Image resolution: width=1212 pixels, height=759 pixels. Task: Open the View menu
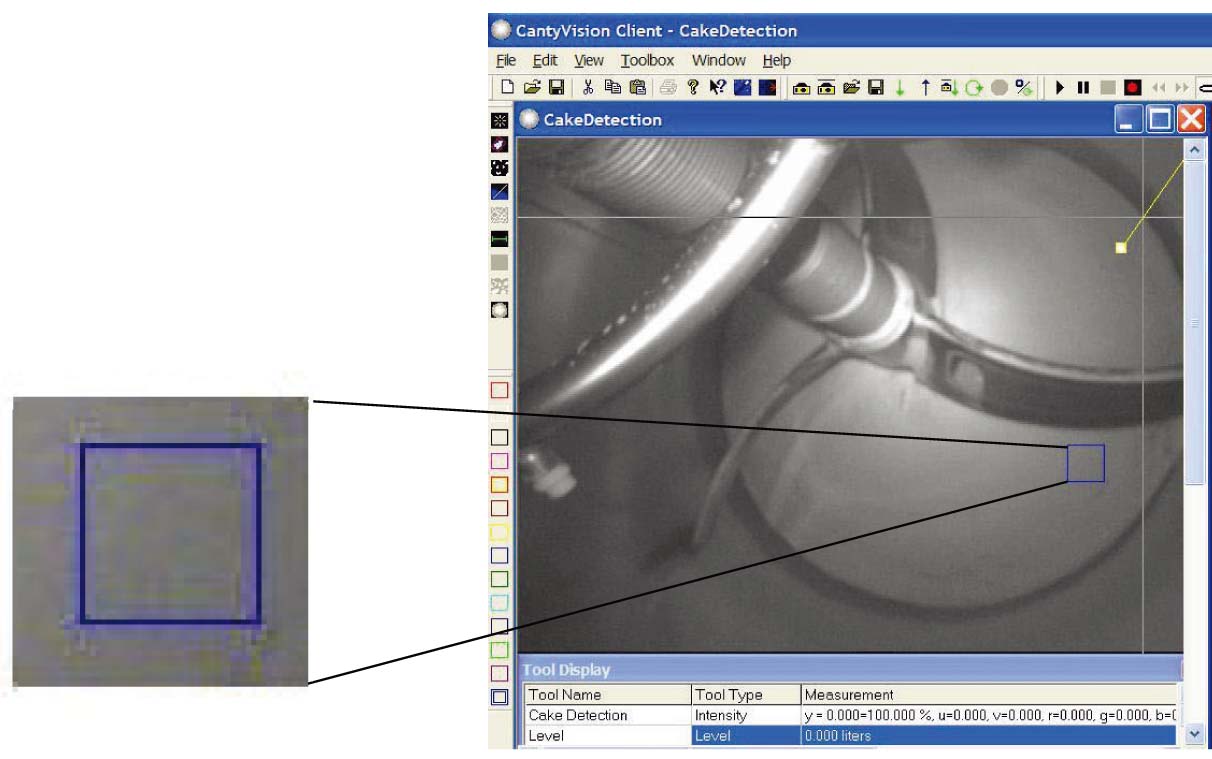point(589,60)
